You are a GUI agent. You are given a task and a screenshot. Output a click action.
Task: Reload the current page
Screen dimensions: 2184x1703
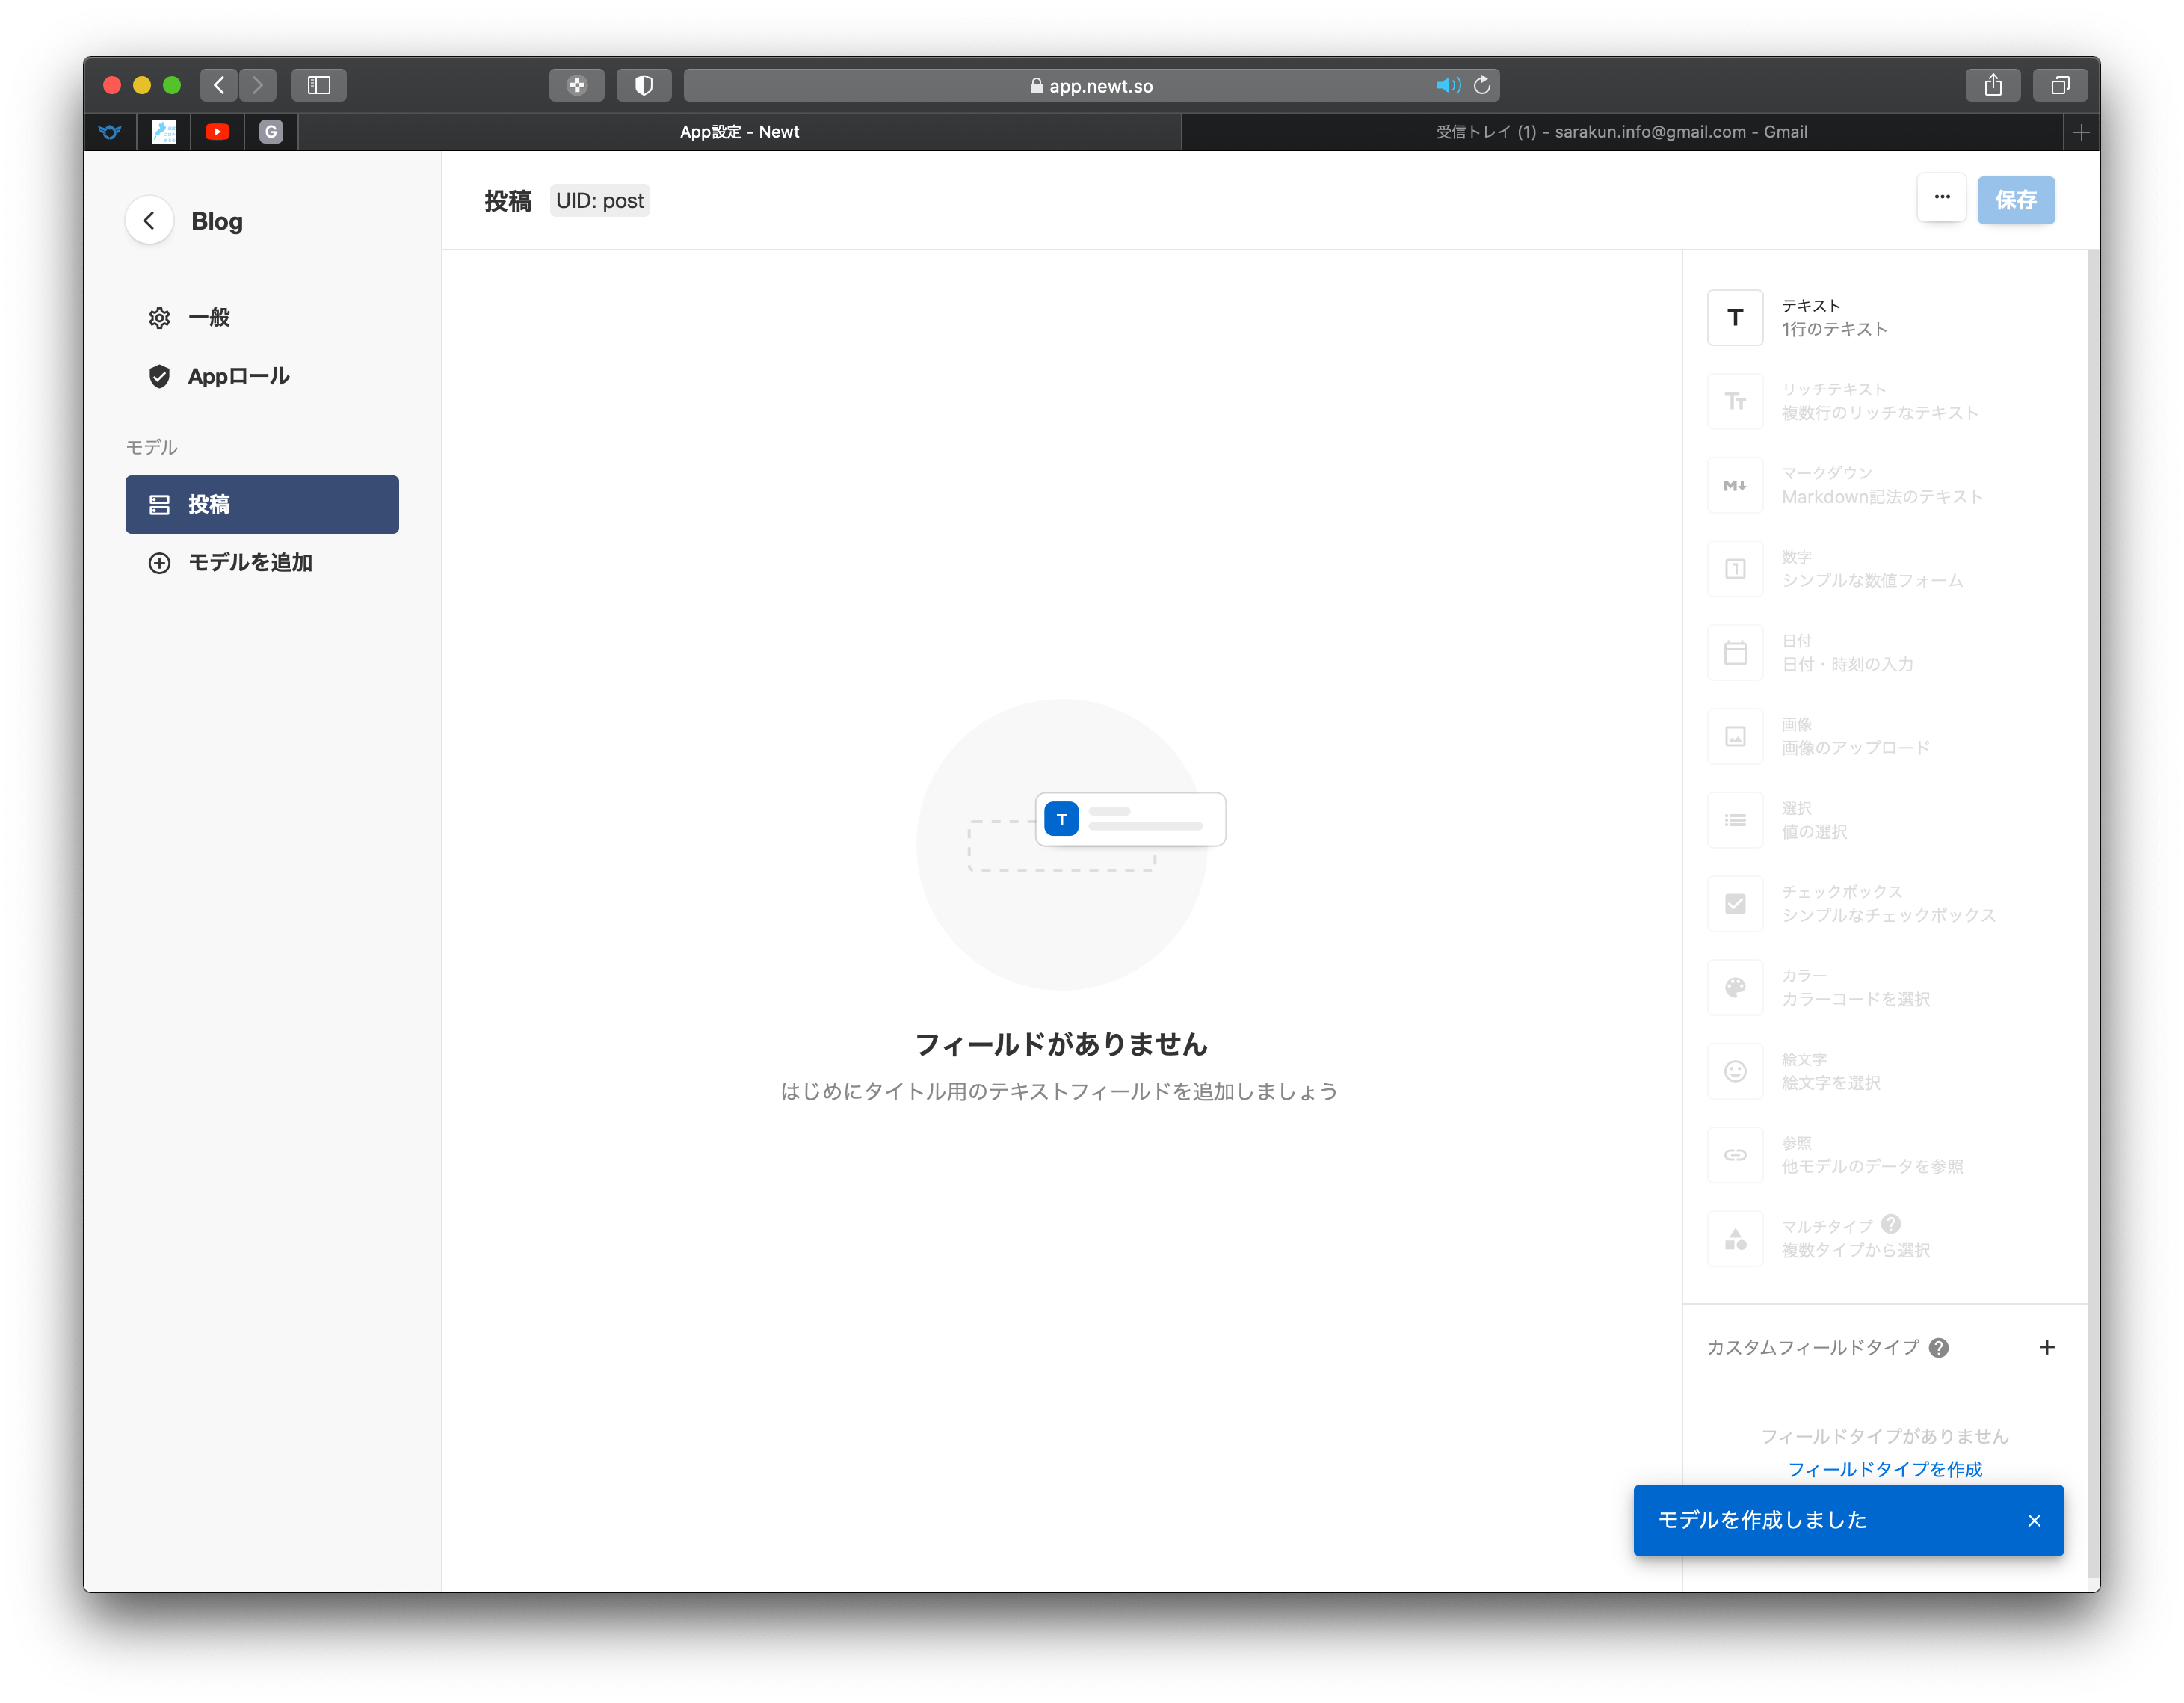(x=1482, y=85)
